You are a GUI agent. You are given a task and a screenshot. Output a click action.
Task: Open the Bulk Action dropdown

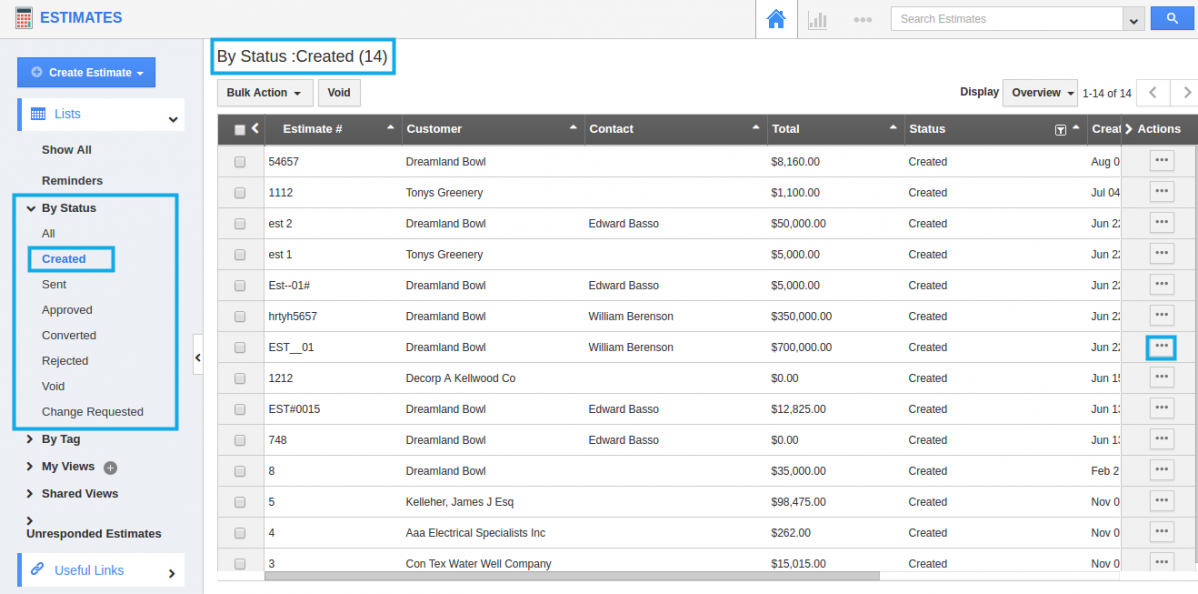(x=265, y=93)
